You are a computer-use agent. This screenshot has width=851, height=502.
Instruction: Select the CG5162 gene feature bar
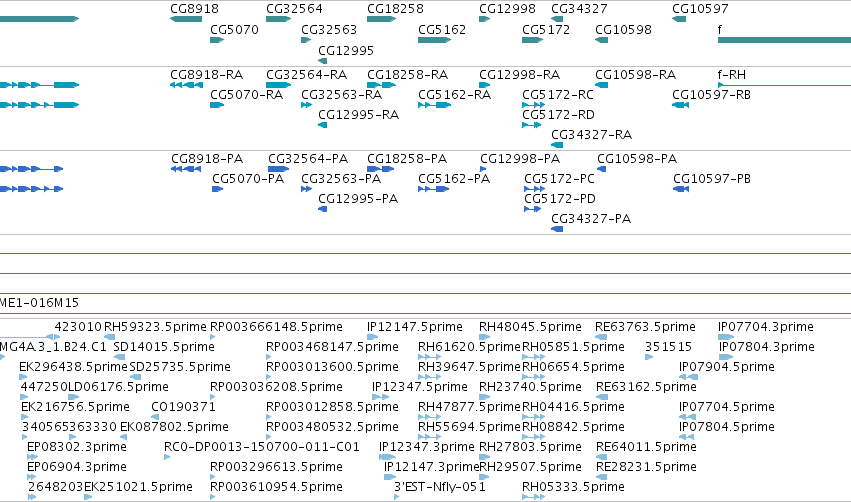435,40
